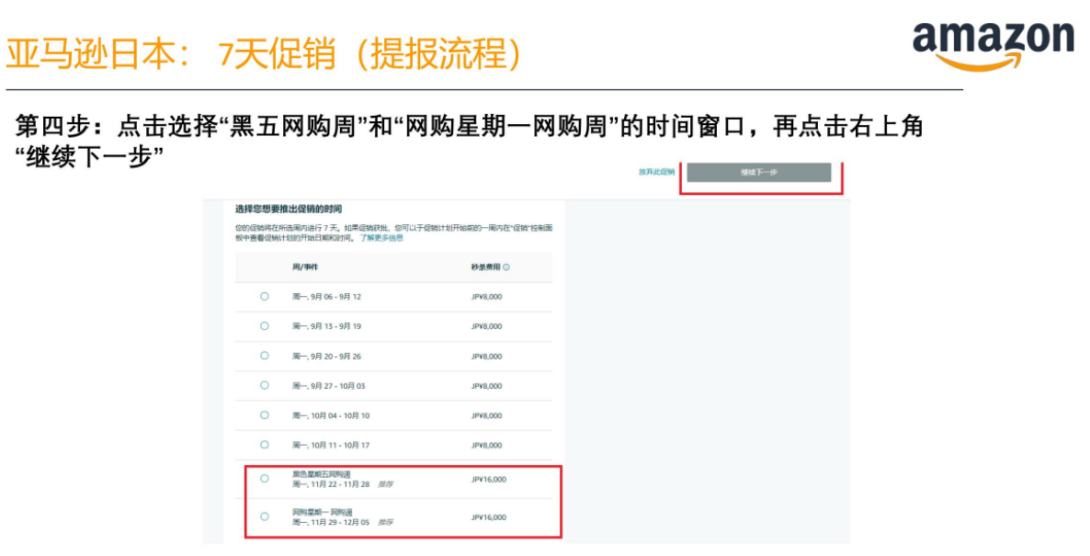The image size is (1090, 556).
Task: Click the text 周一, 9月 06 - 9月 12
Action: (x=327, y=297)
